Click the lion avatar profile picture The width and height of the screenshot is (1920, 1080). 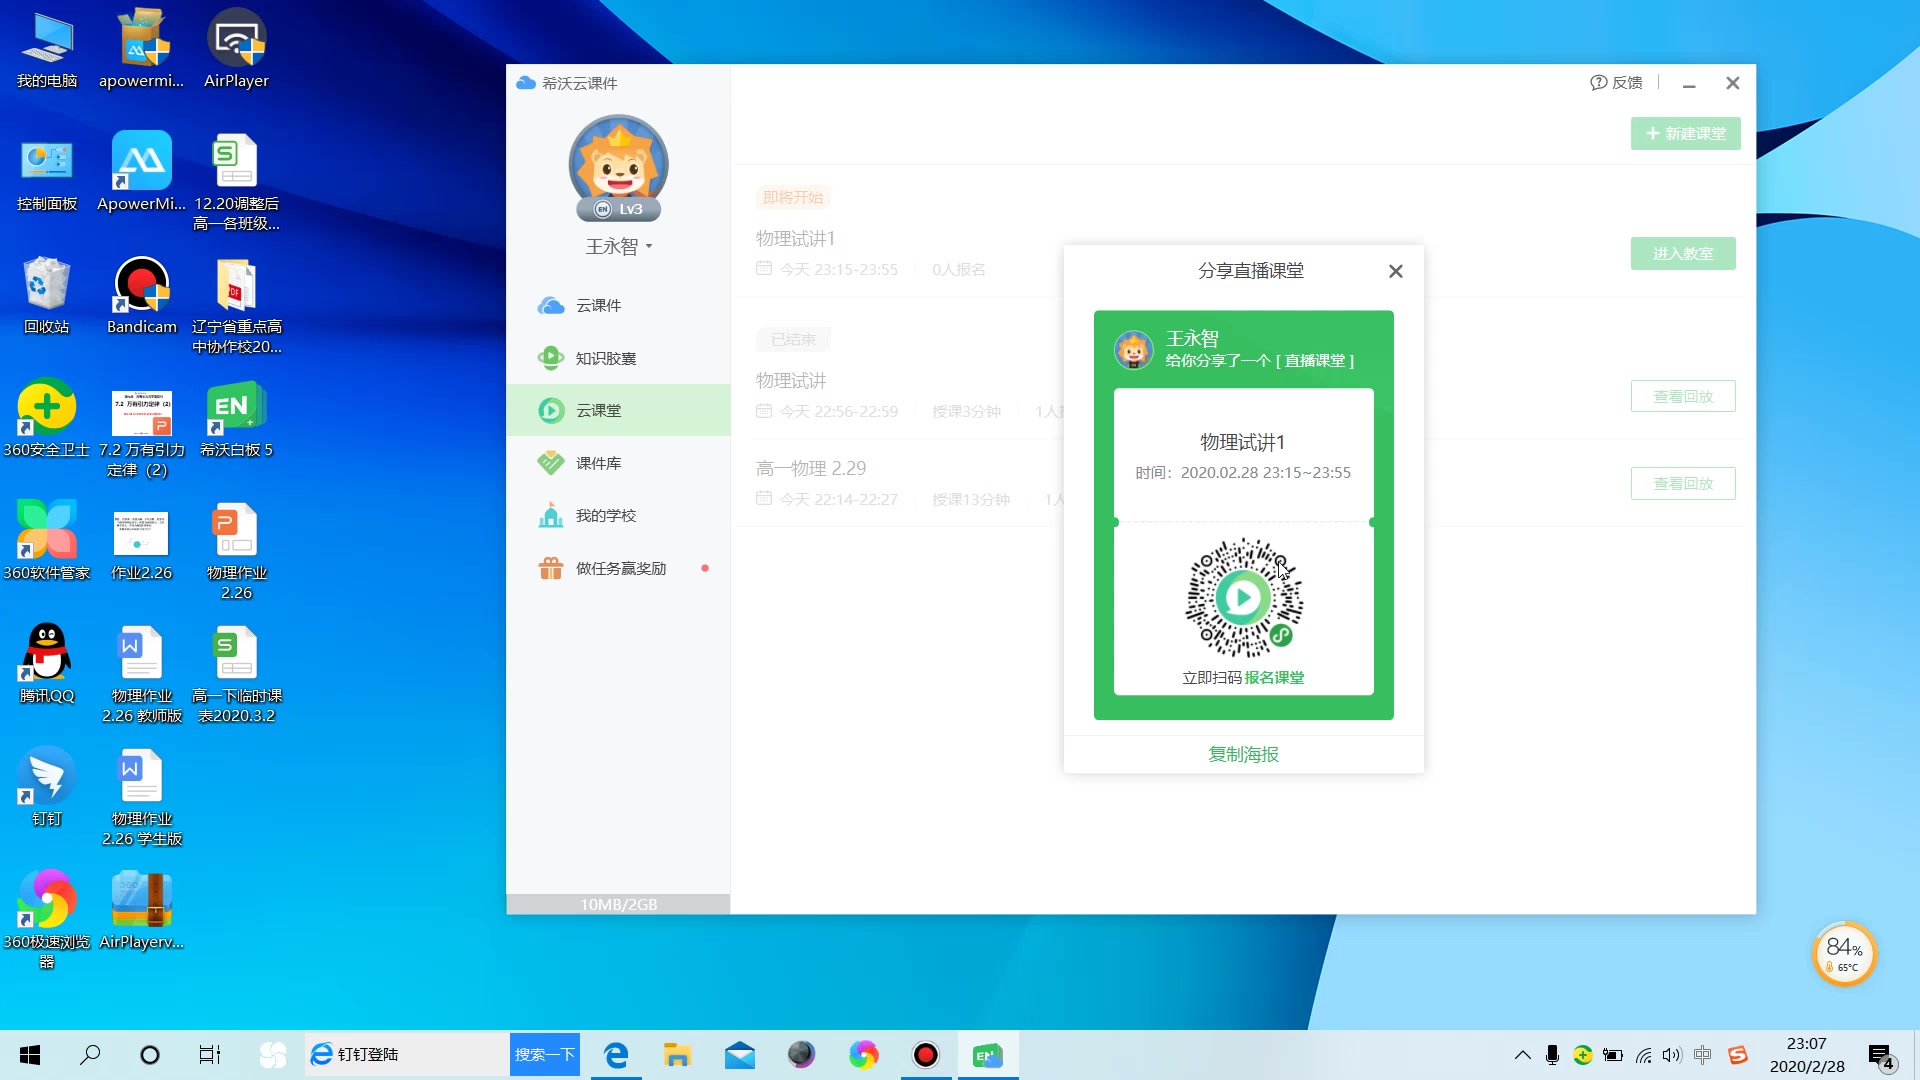pos(619,163)
